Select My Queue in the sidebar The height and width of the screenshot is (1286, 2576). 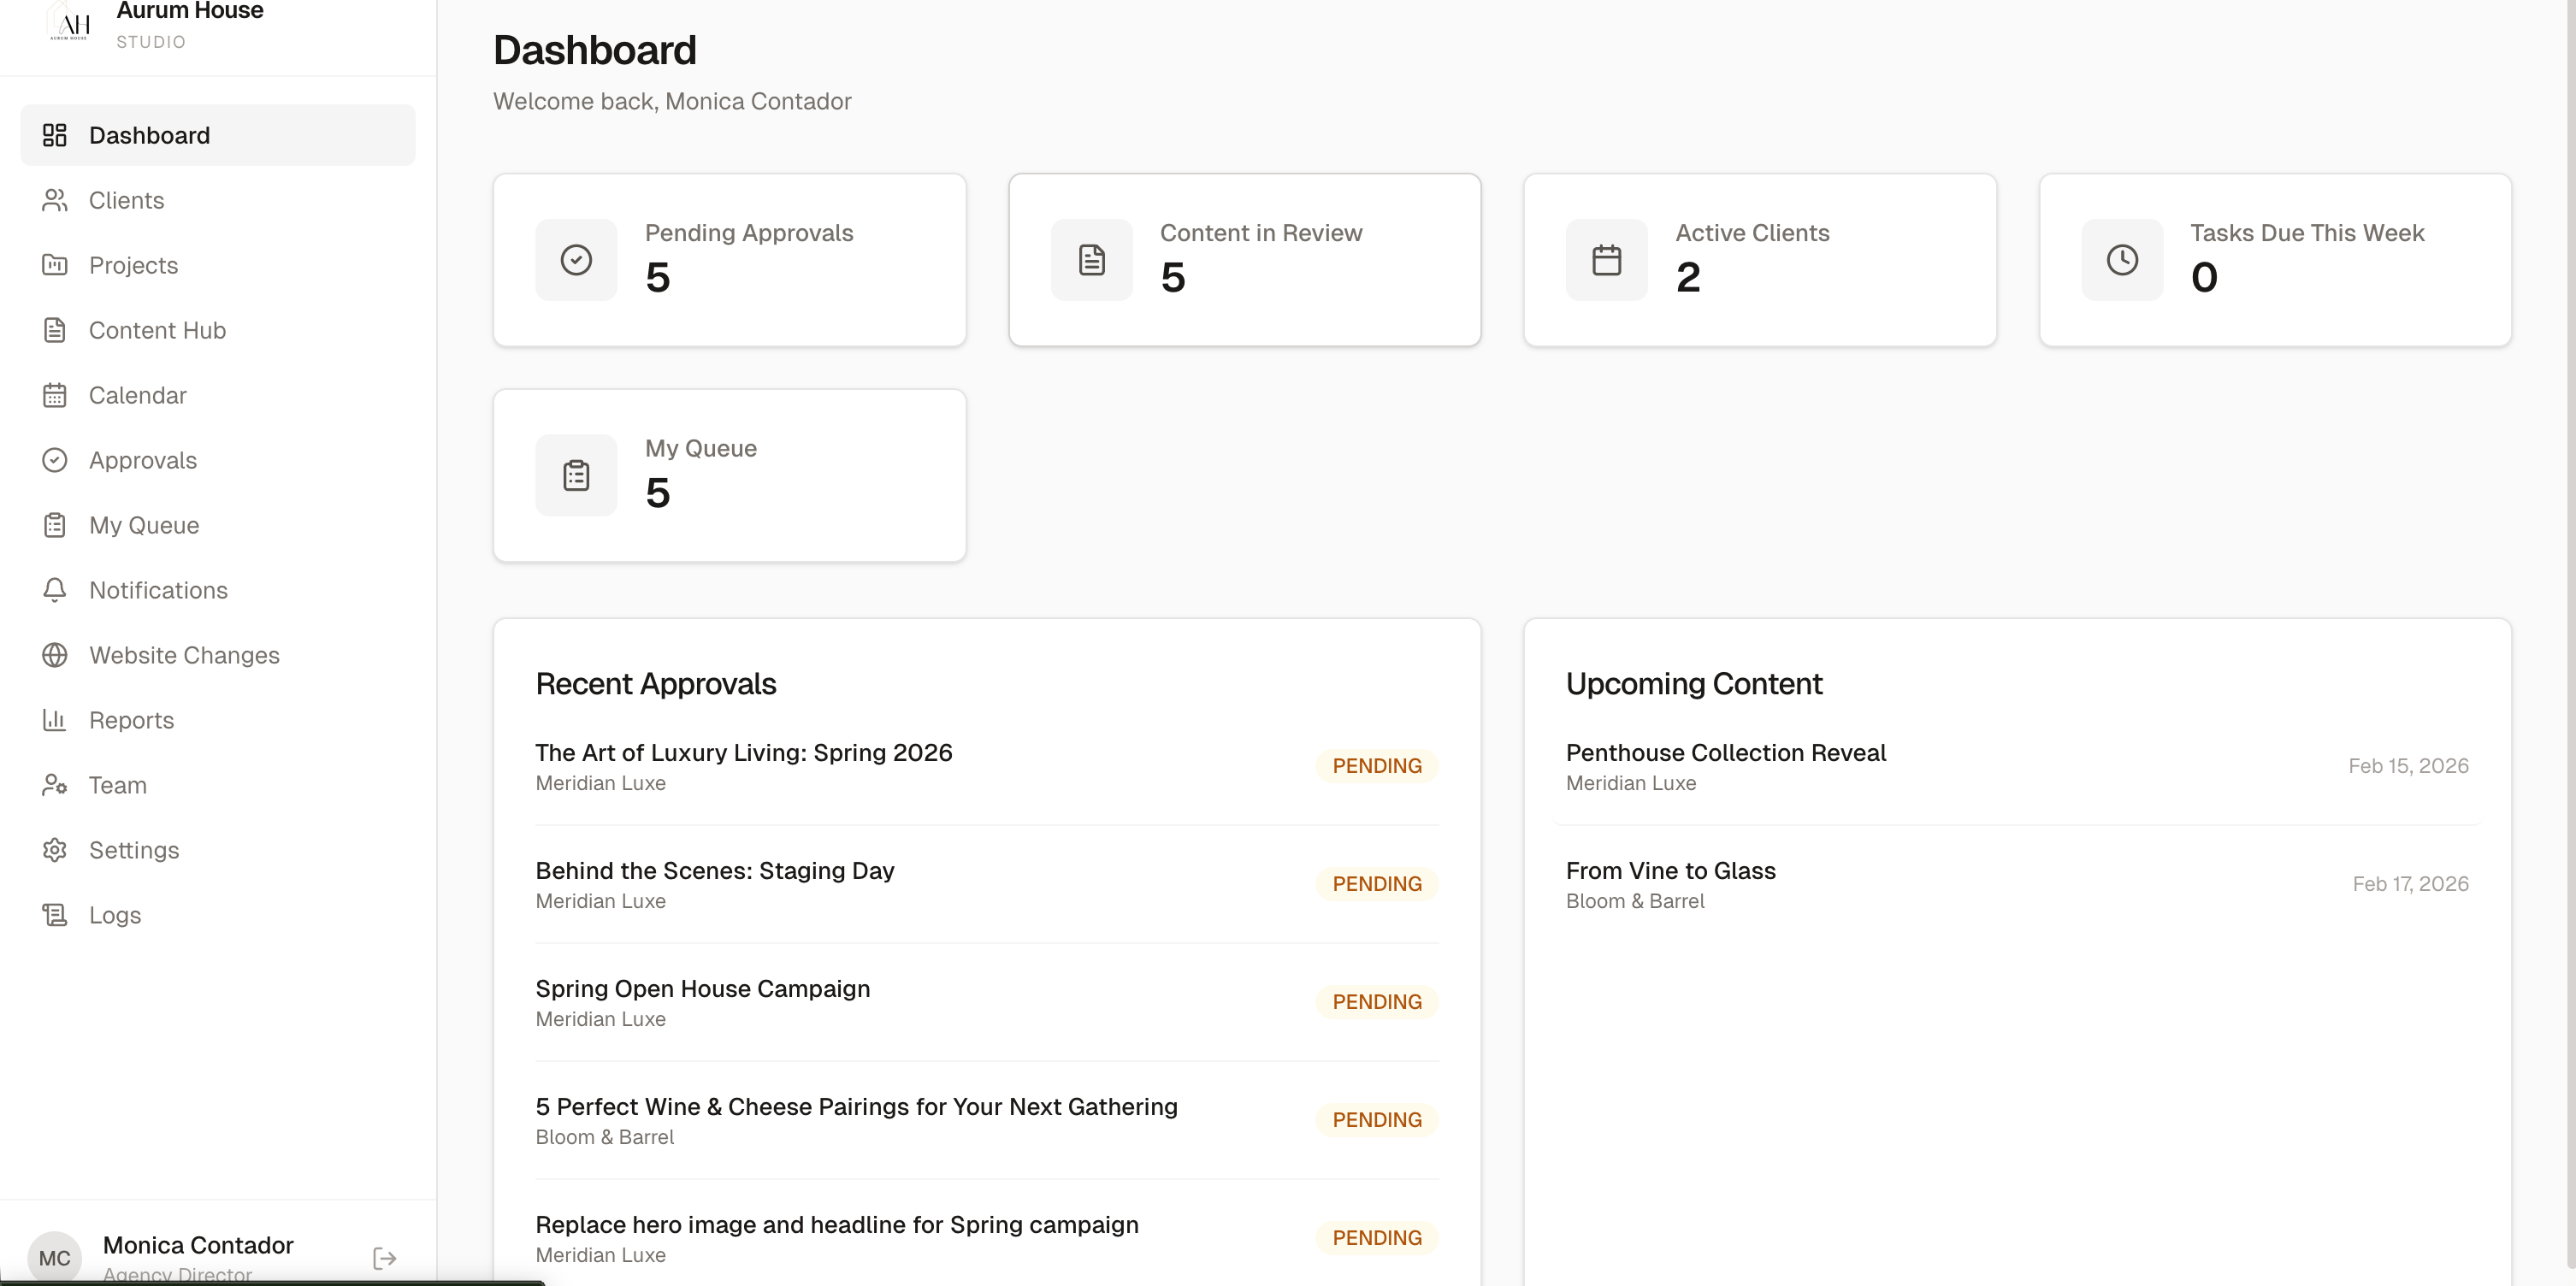pyautogui.click(x=144, y=525)
